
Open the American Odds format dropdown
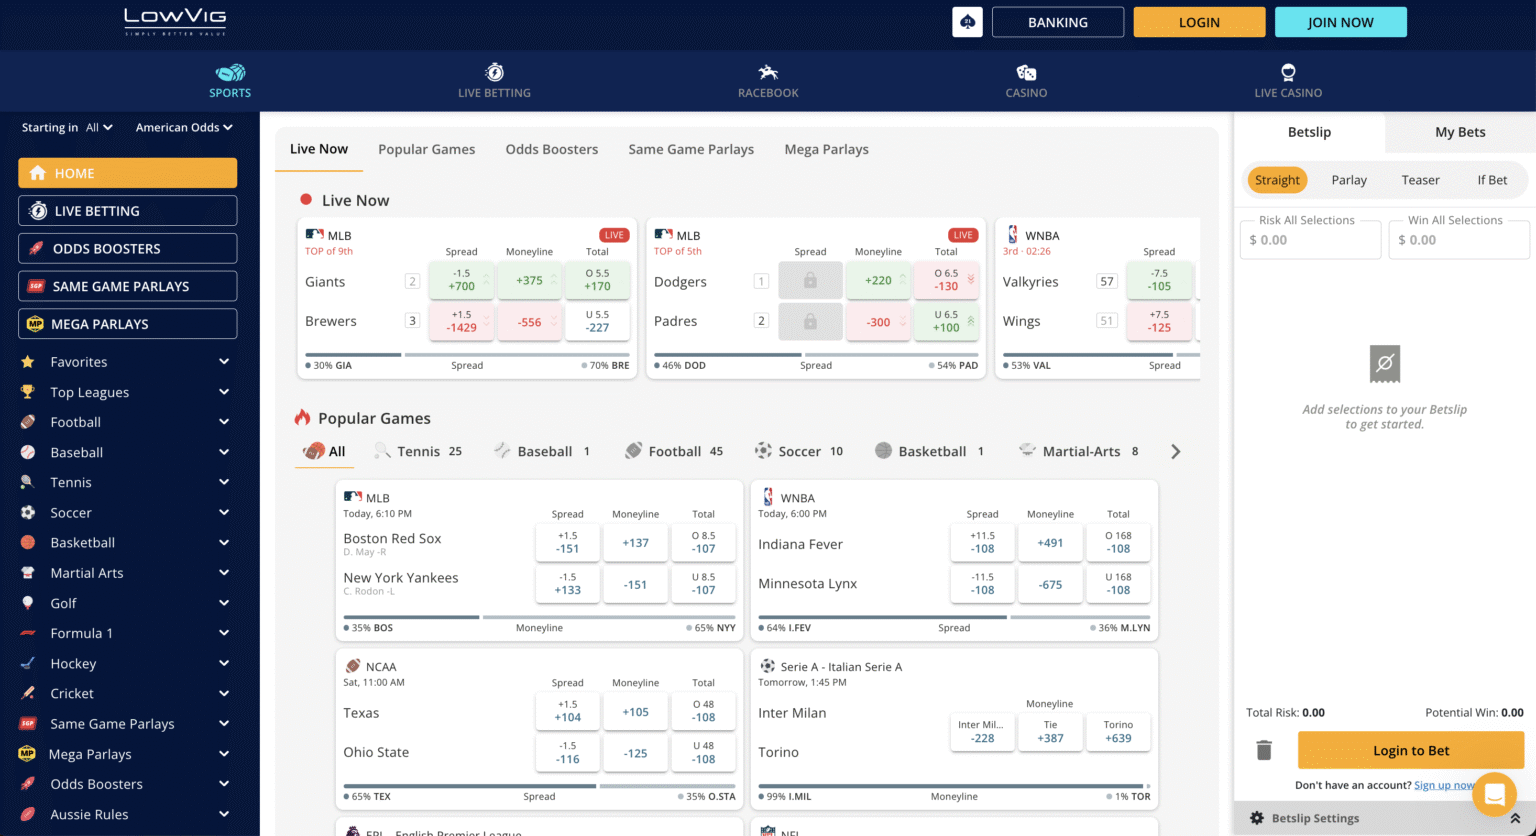pyautogui.click(x=184, y=127)
